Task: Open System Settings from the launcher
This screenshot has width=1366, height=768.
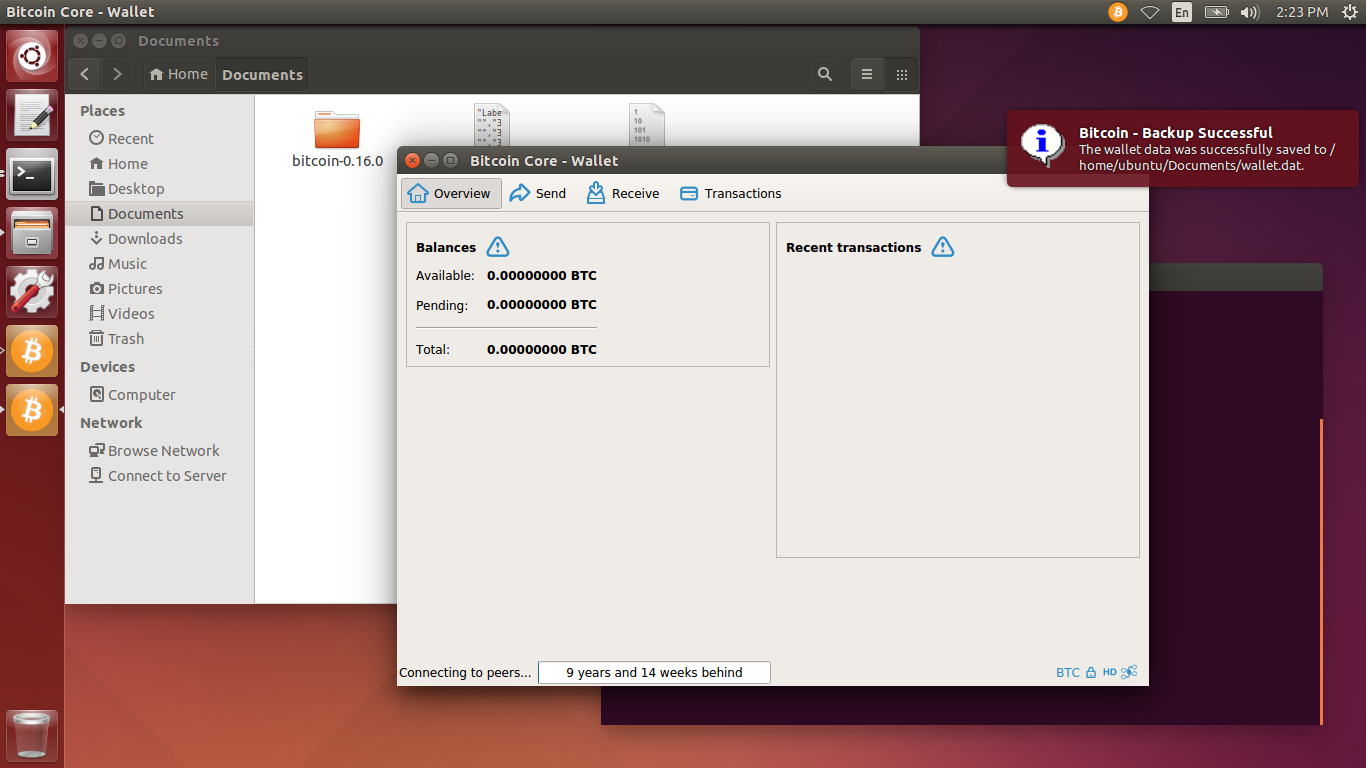Action: tap(32, 292)
